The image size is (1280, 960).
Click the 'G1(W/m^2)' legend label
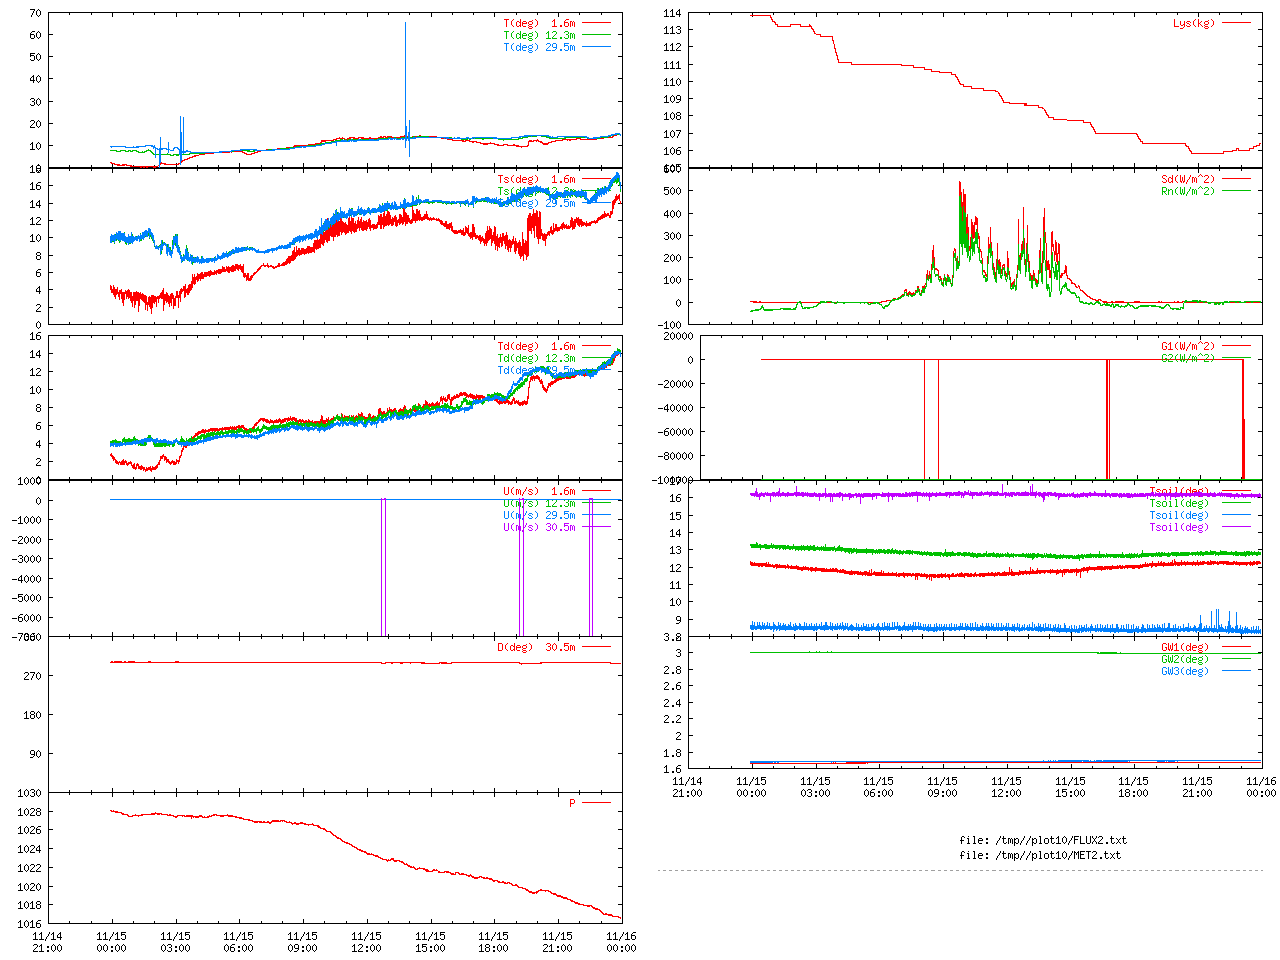pos(1188,346)
